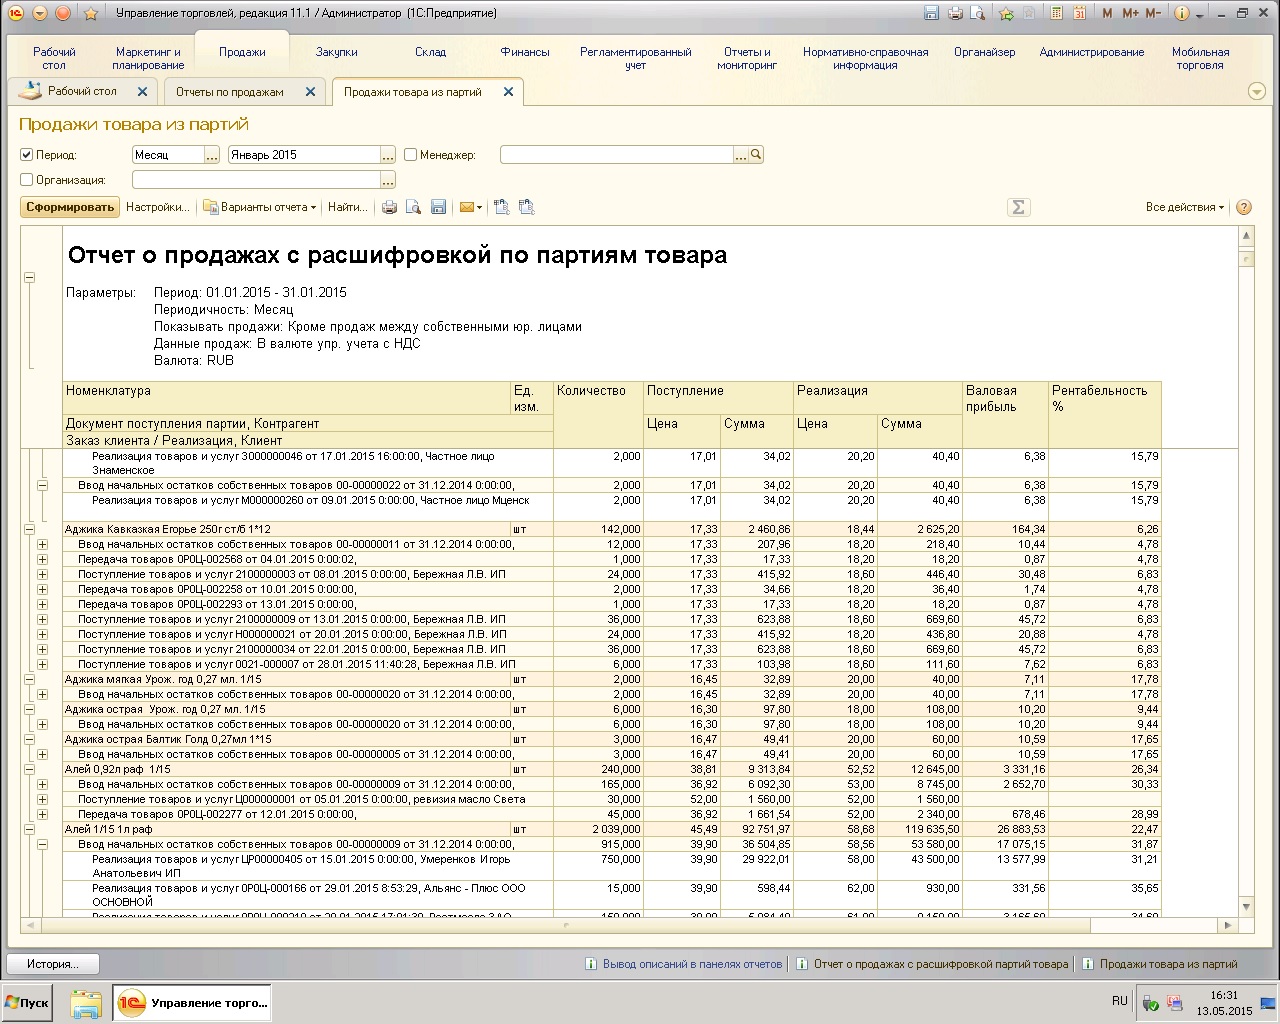Screen dimensions: 1280x1024
Task: Open the Продажи section
Action: 242,52
